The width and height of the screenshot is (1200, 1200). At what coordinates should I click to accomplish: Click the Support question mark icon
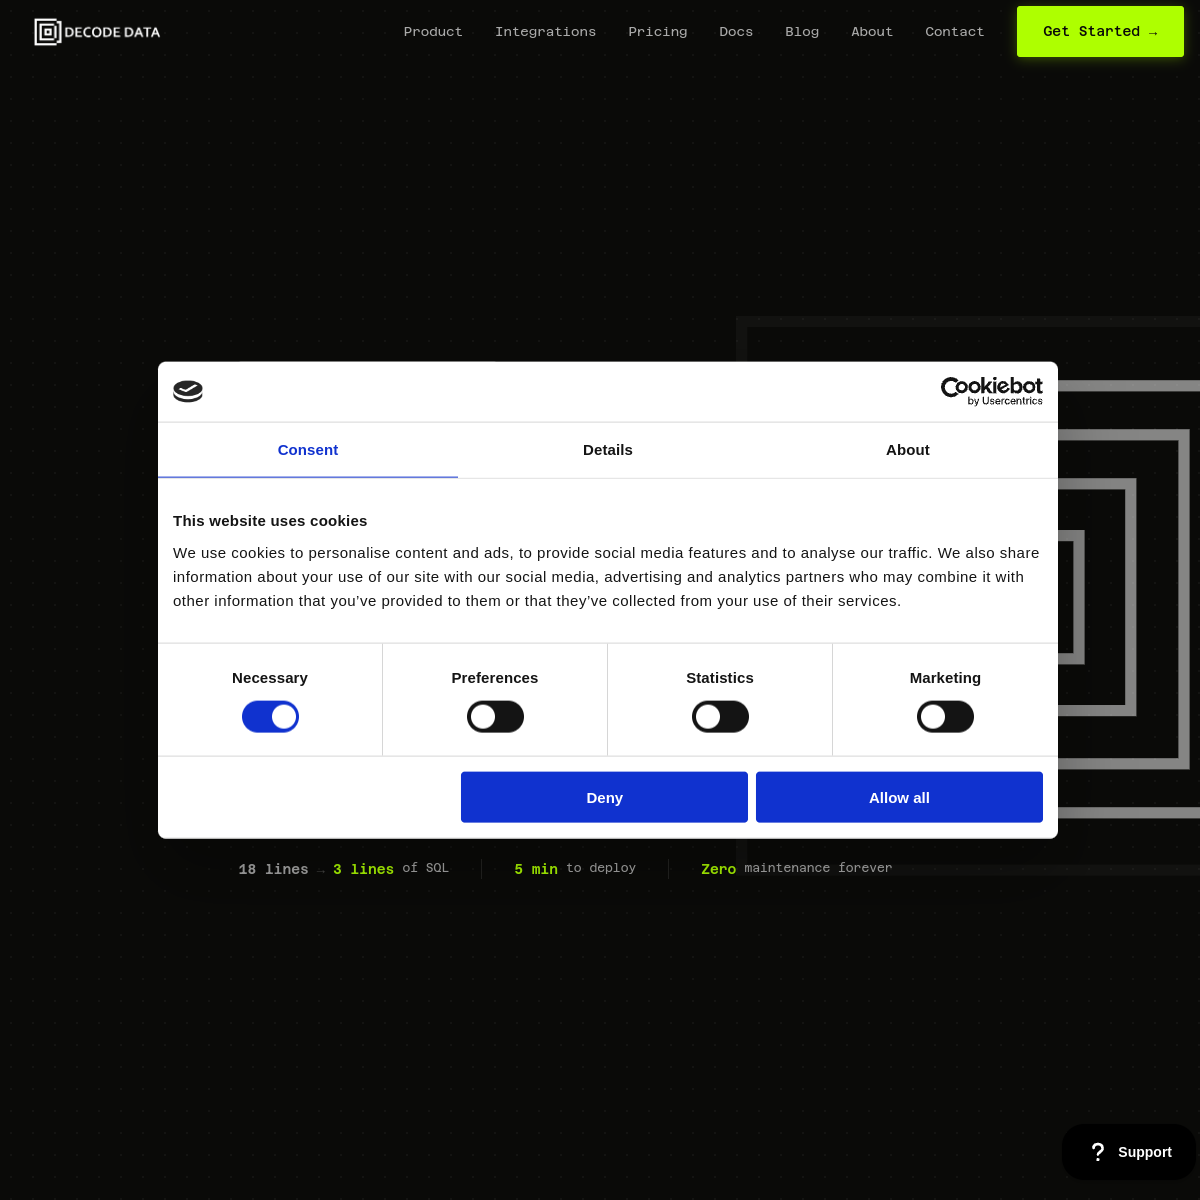1097,1152
